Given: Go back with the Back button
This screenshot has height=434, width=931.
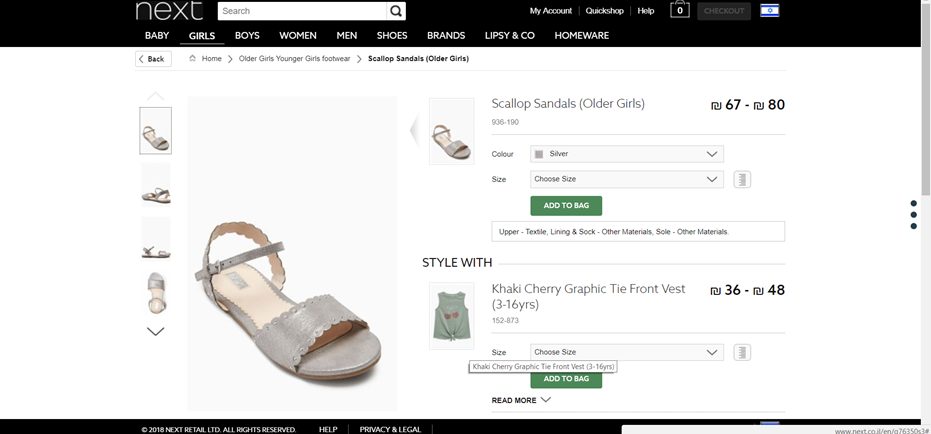Looking at the screenshot, I should [153, 59].
